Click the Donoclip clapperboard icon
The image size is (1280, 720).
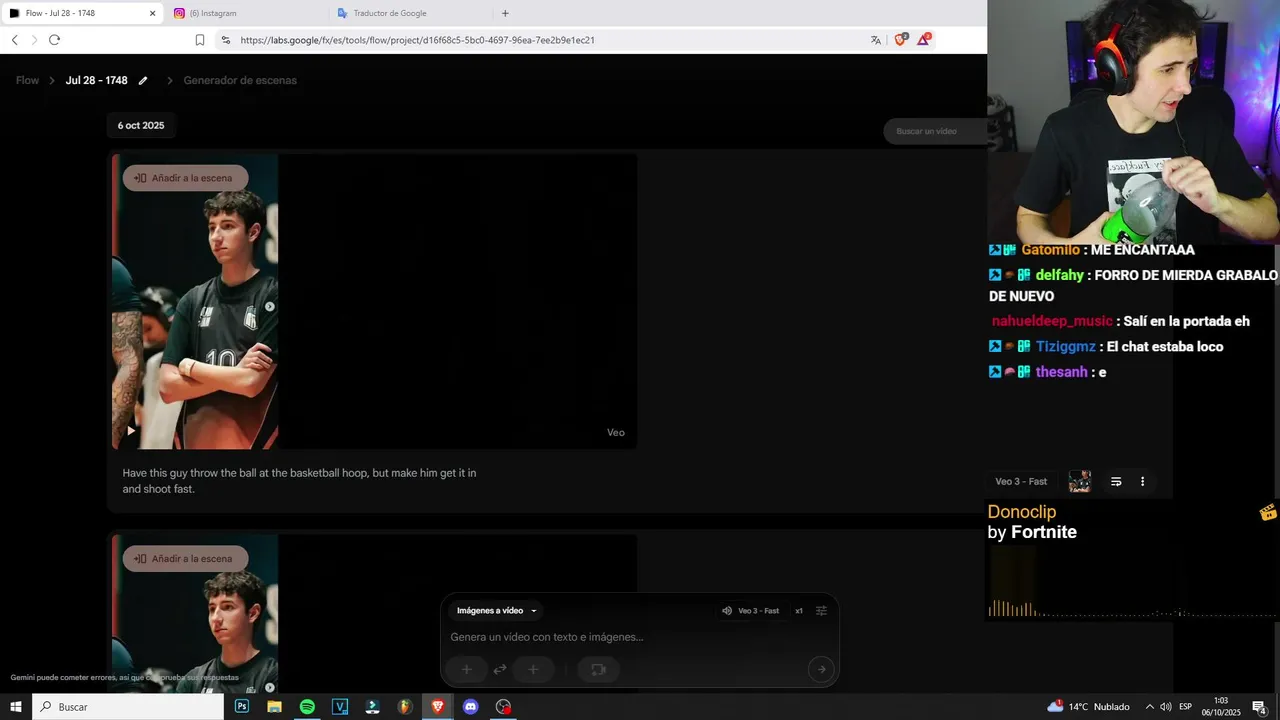[x=1268, y=513]
